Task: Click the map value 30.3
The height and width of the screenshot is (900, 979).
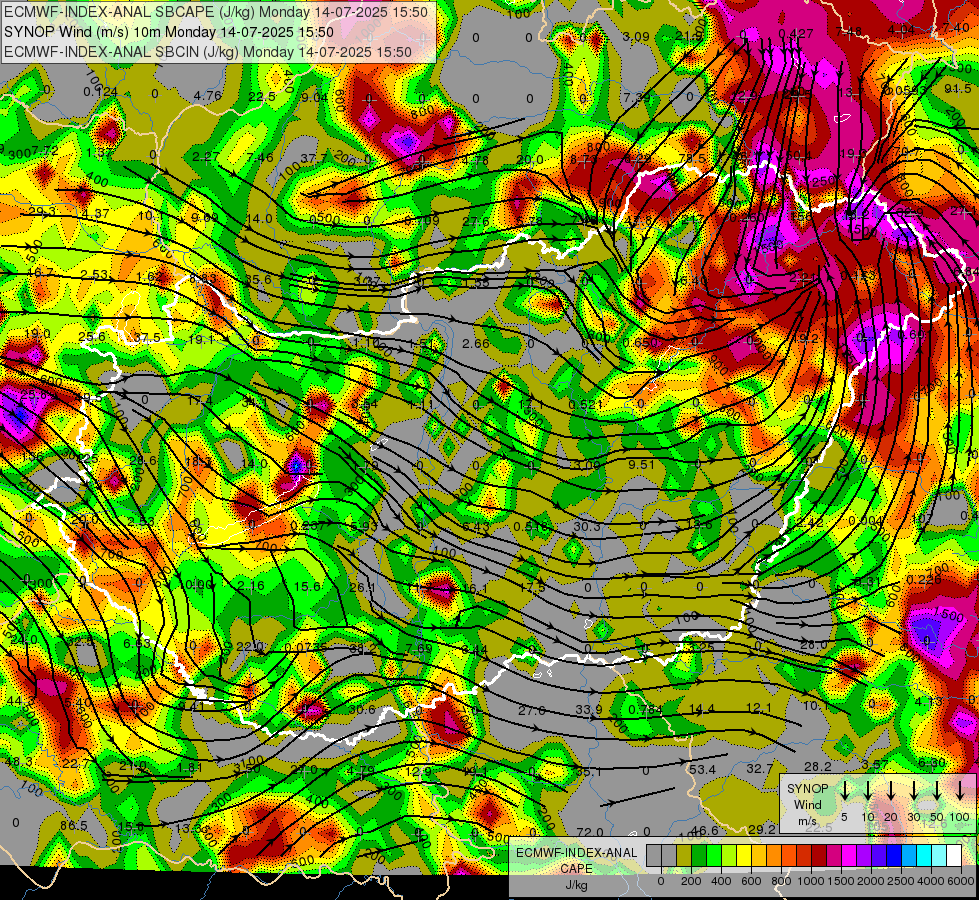Action: pyautogui.click(x=587, y=527)
